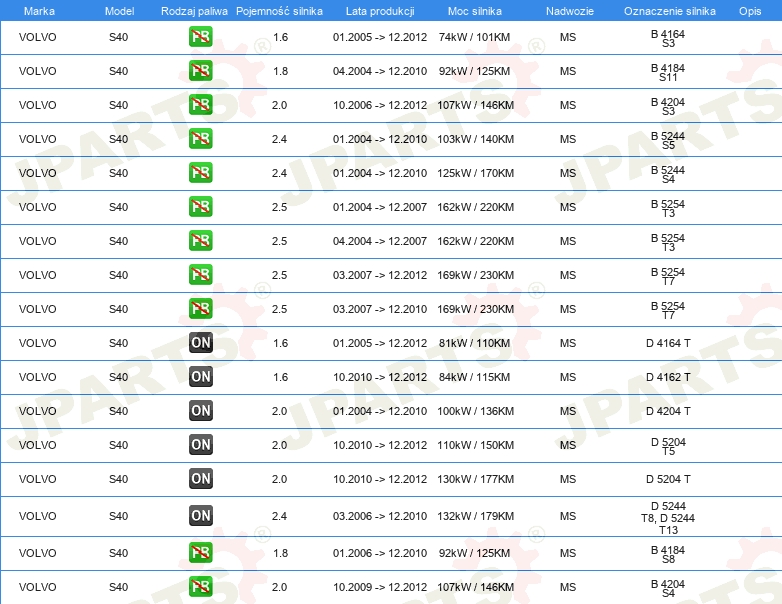This screenshot has width=782, height=604.
Task: Click the Lata produkcji column header
Action: point(380,11)
